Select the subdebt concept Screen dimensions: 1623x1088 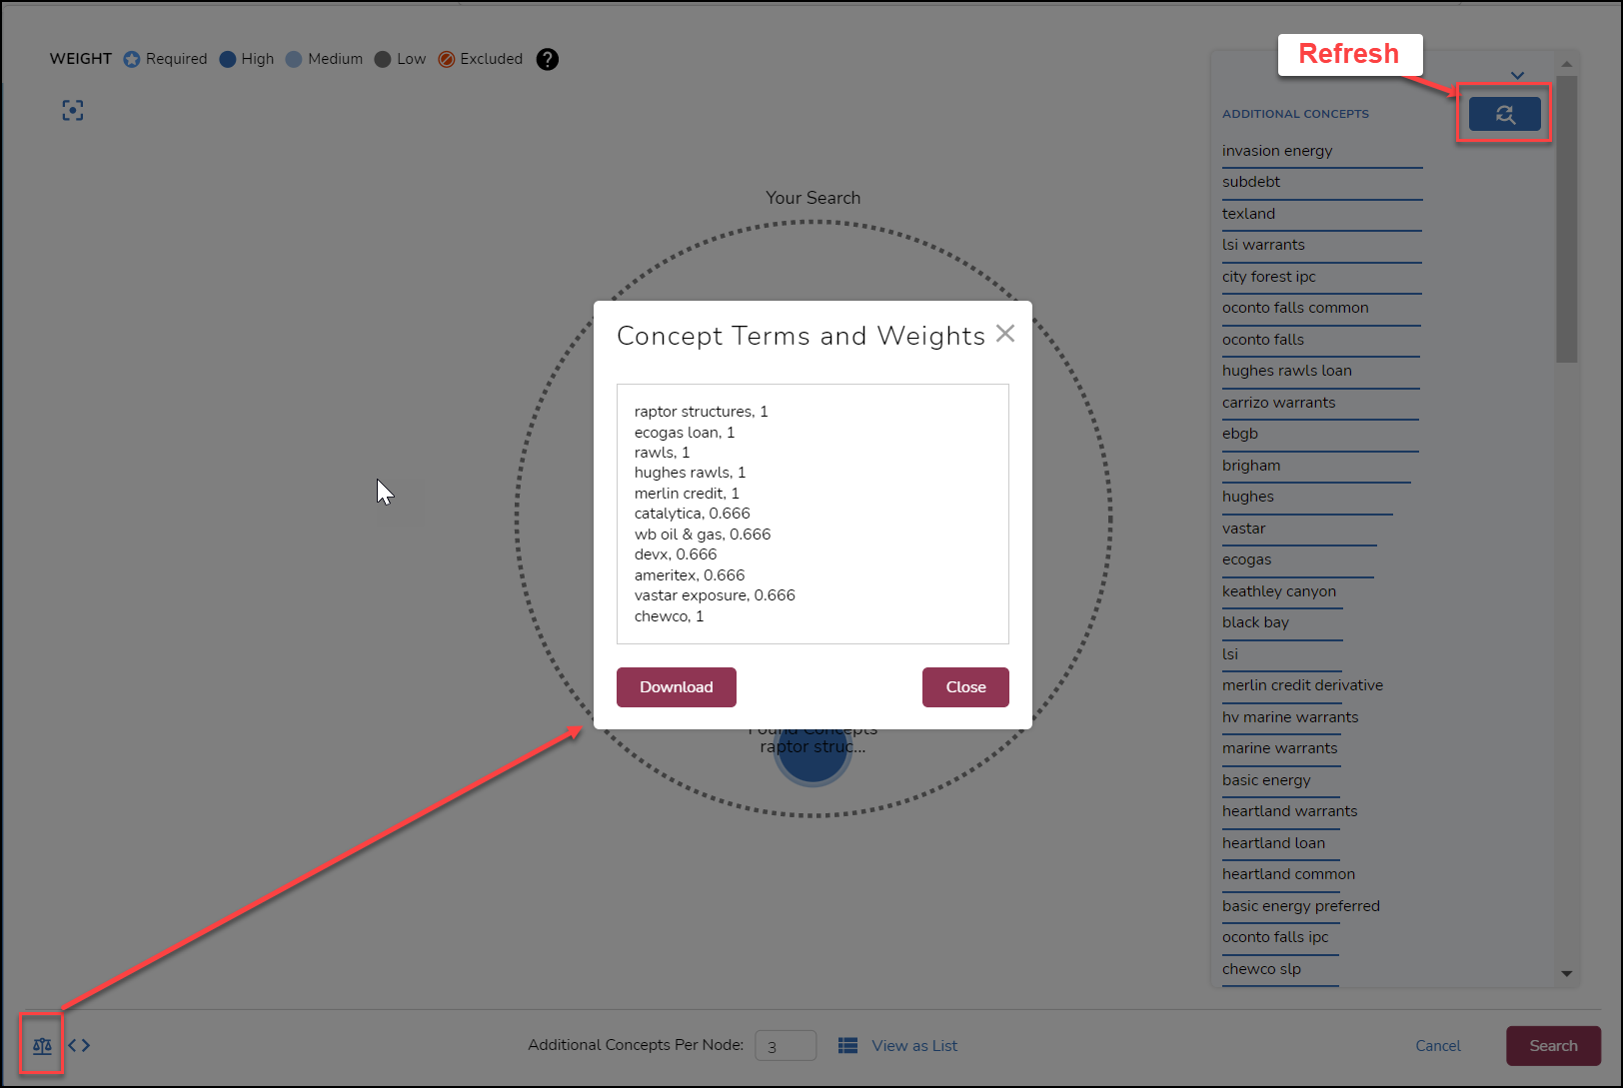pos(1251,182)
